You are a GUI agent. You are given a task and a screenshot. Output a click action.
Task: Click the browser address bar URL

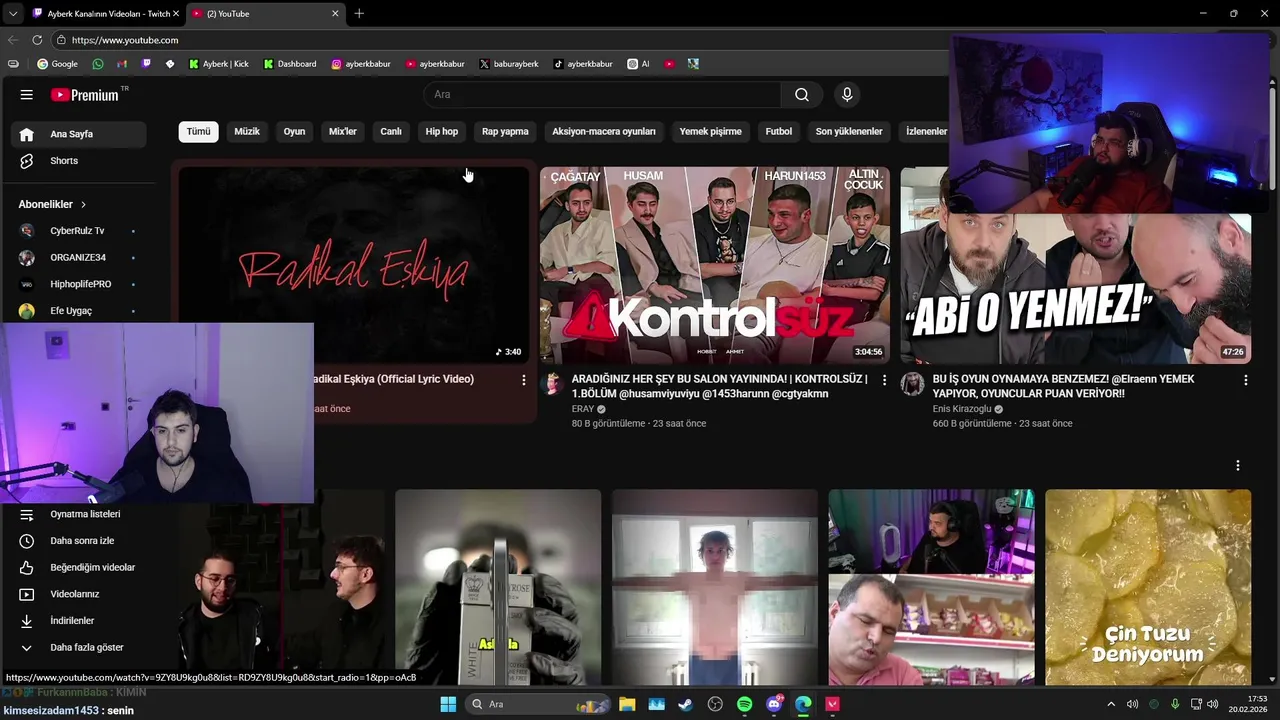(125, 40)
